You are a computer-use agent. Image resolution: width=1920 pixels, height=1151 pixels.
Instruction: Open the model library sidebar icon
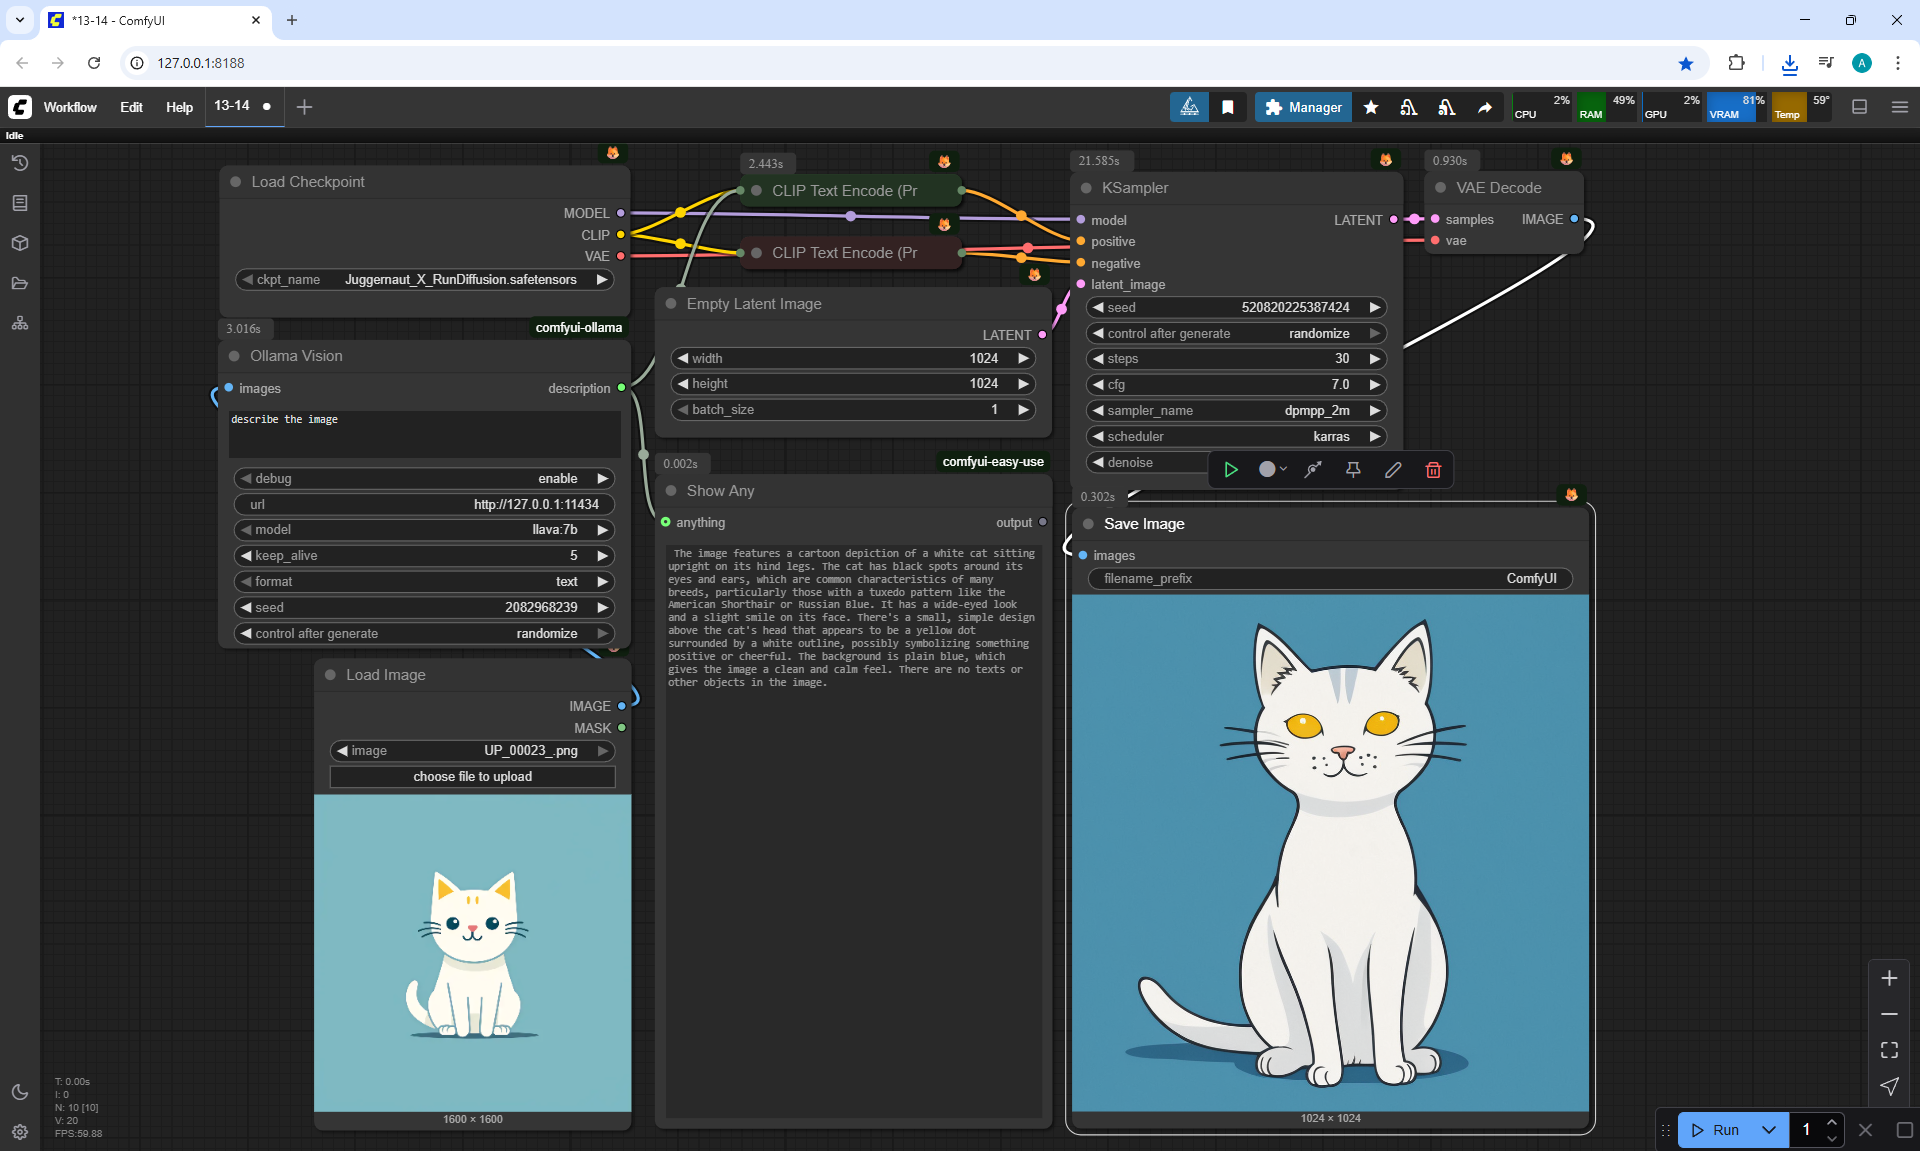click(x=20, y=243)
